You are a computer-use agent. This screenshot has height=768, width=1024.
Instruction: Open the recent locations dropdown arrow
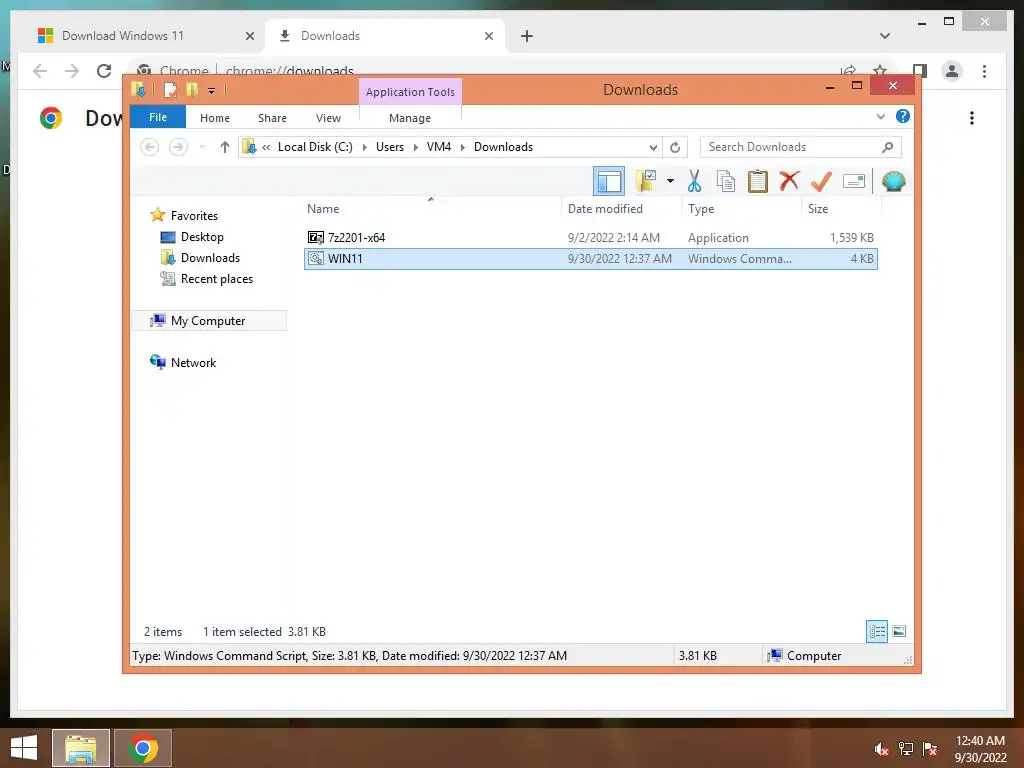tap(202, 147)
